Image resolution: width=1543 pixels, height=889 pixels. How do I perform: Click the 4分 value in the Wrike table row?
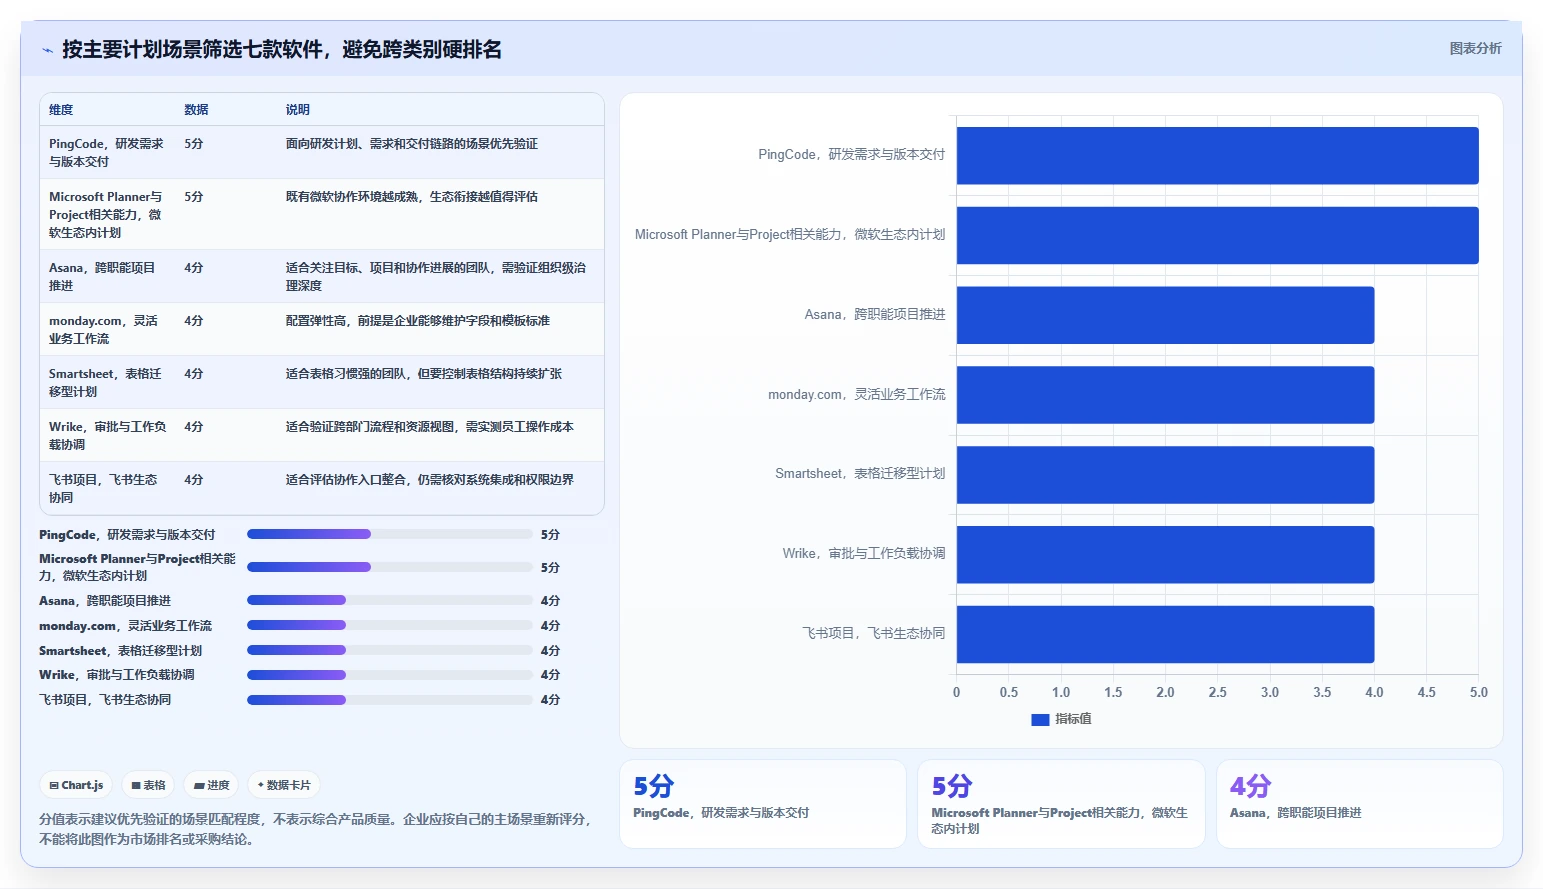[194, 427]
